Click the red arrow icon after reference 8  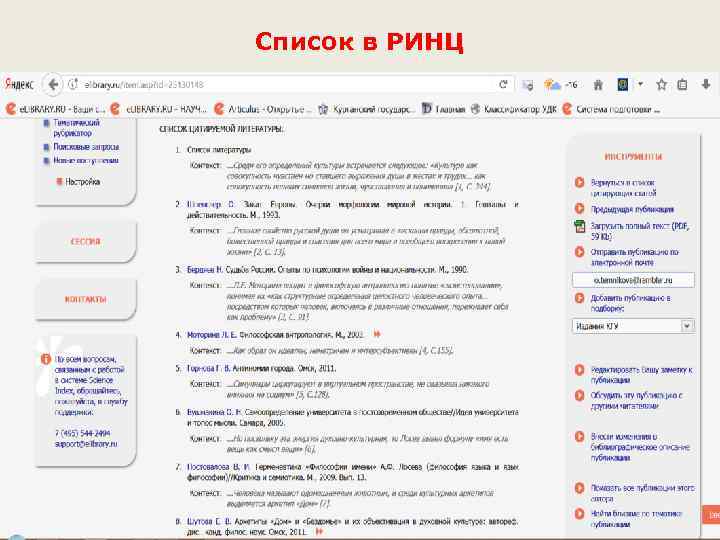(x=320, y=531)
